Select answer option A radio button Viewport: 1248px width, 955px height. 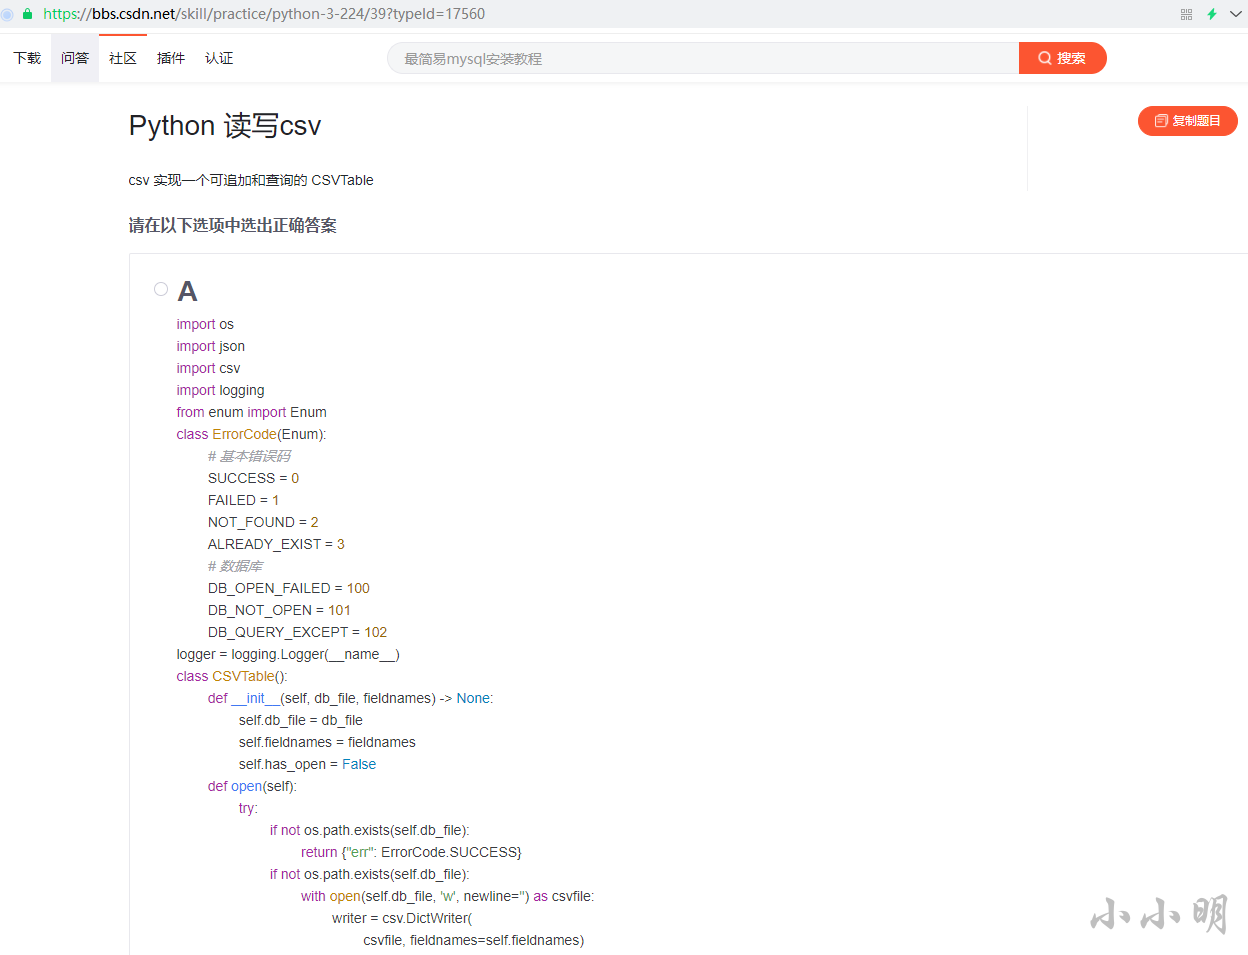pos(161,289)
